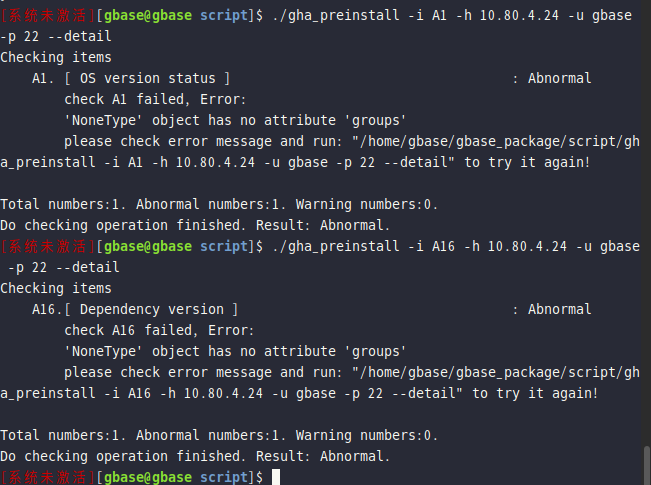The height and width of the screenshot is (485, 651).
Task: Click the first 'Abnormal' status for A1
Action: click(x=559, y=78)
